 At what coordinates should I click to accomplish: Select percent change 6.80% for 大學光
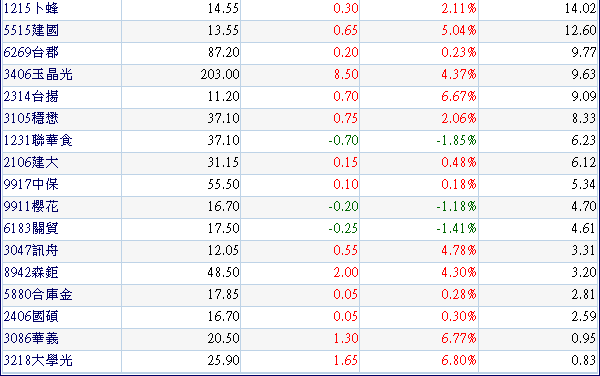459,360
